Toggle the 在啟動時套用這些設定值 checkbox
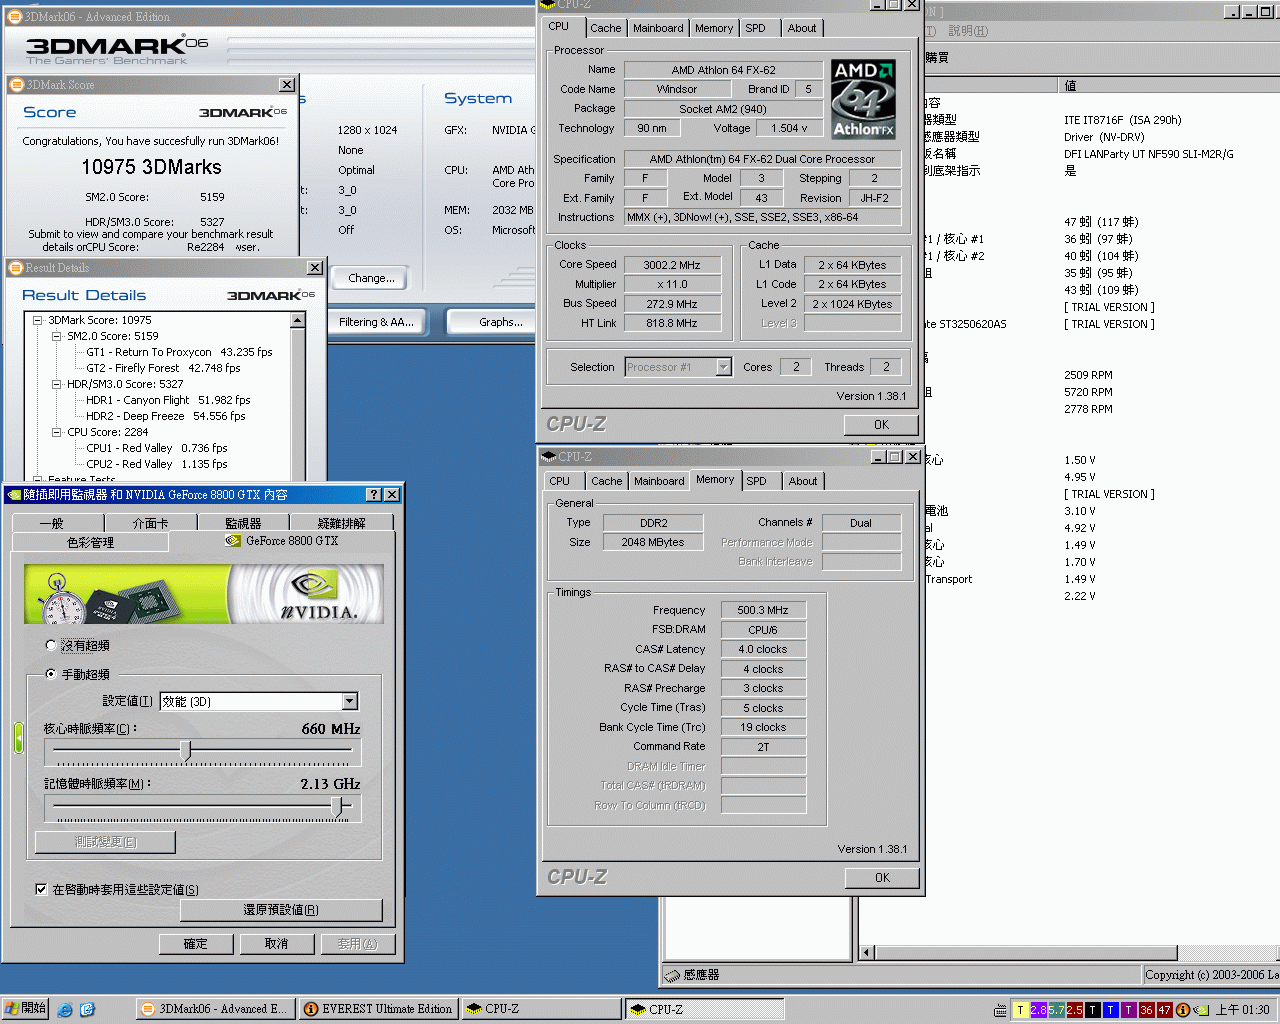 pyautogui.click(x=41, y=889)
